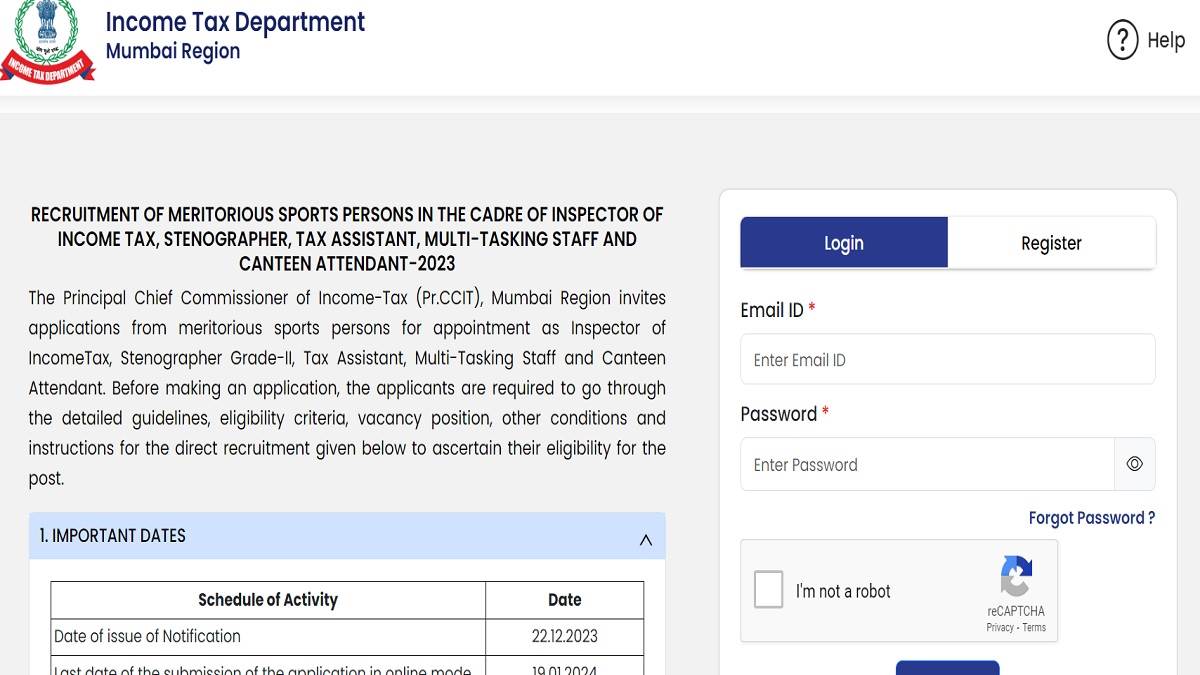
Task: Focus the Enter Password field
Action: 928,464
